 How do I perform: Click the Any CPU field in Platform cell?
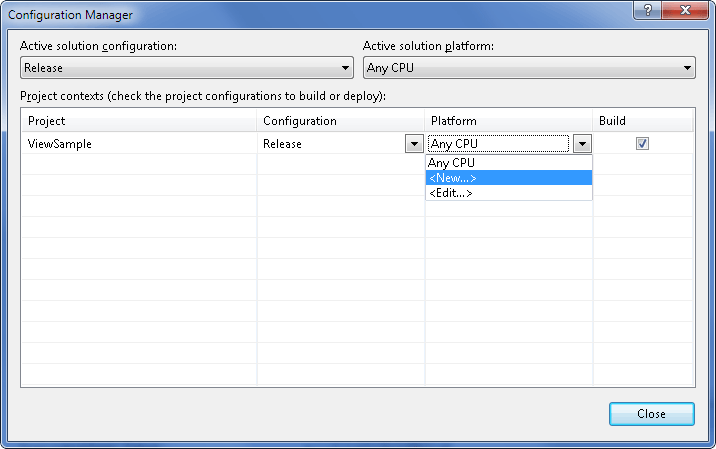(x=498, y=144)
